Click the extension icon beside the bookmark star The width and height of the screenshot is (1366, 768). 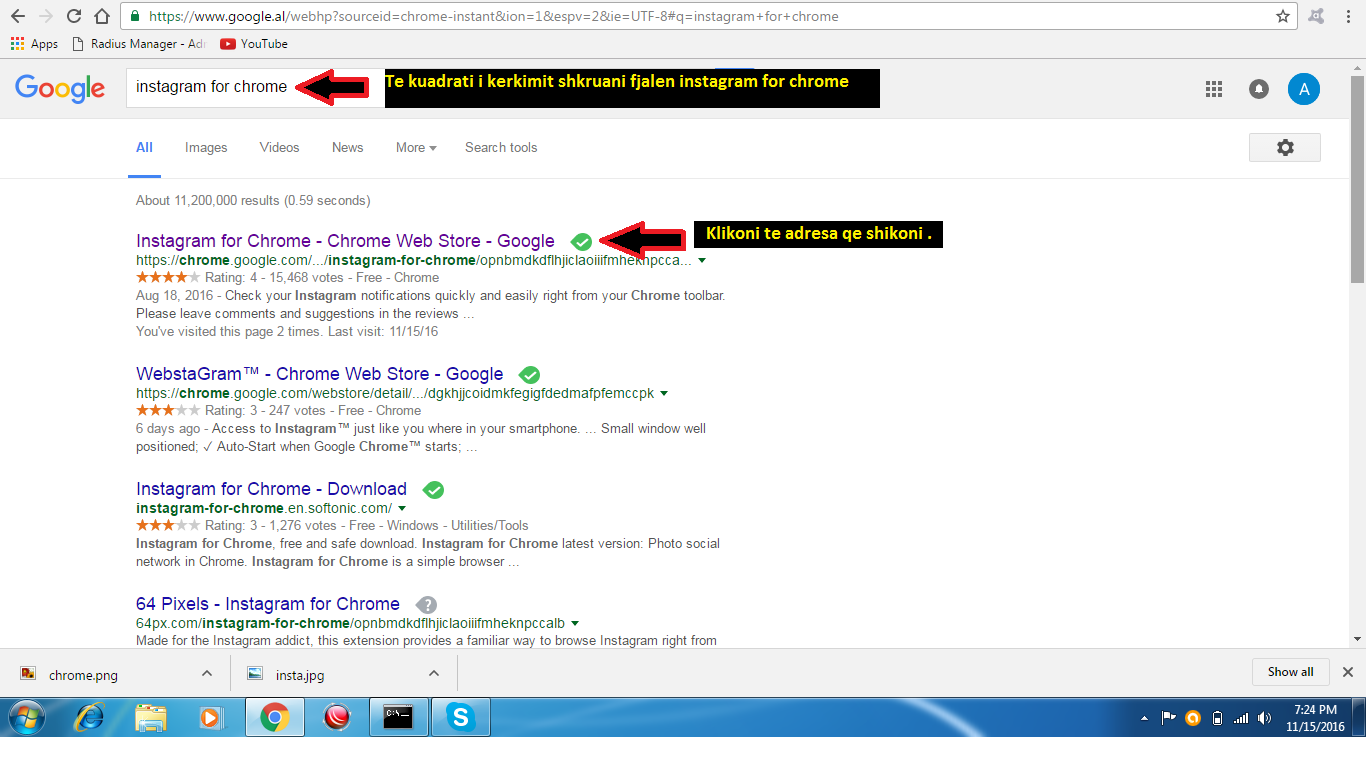pyautogui.click(x=1316, y=16)
